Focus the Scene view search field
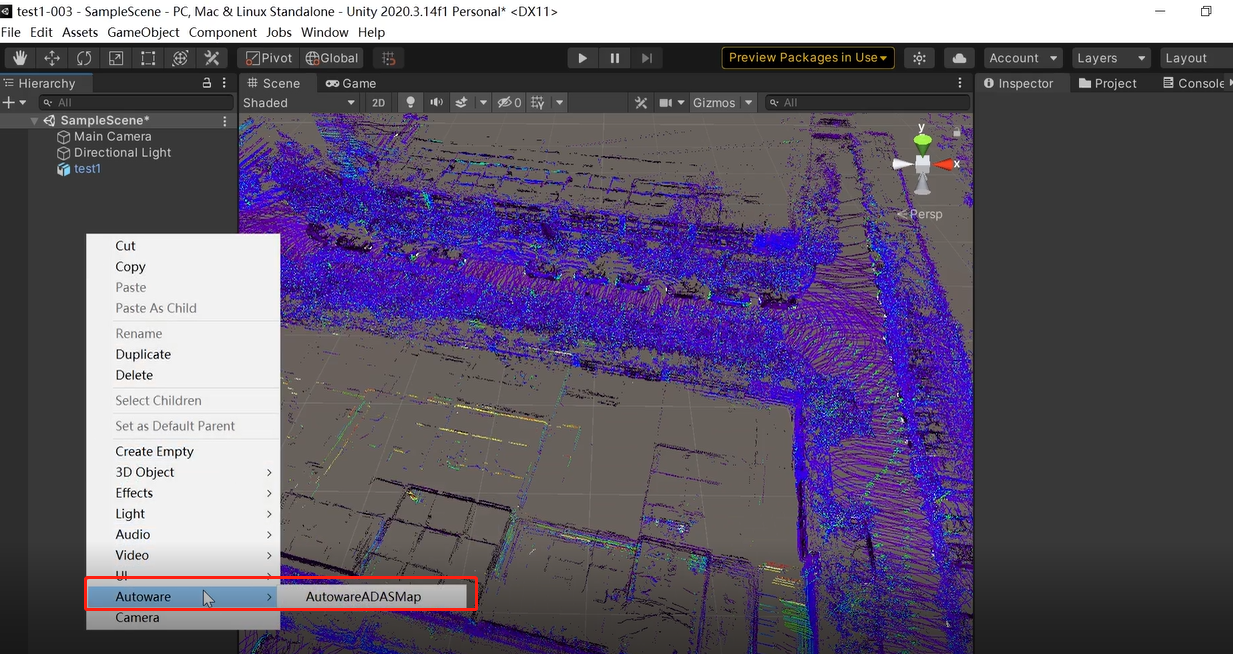The height and width of the screenshot is (654, 1233). (867, 102)
